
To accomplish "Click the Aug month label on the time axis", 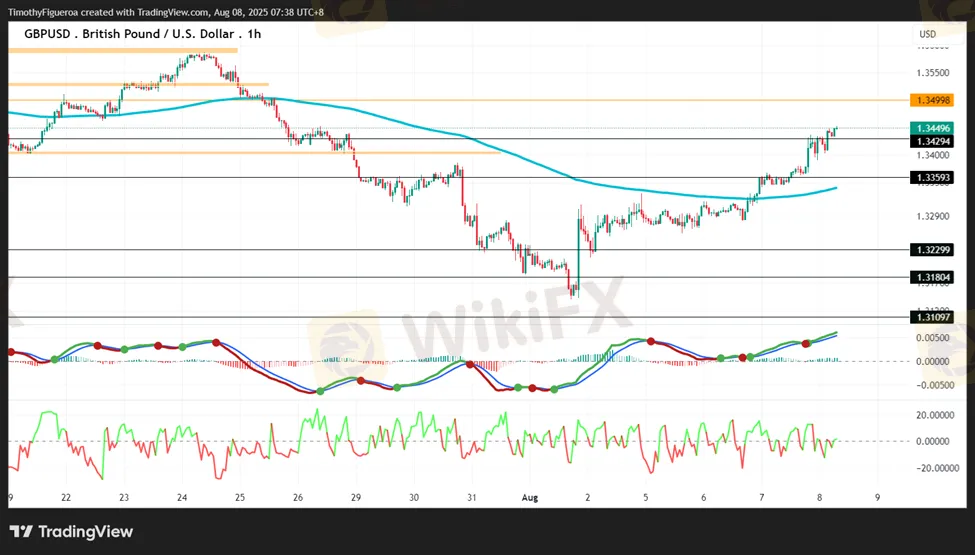I will (530, 498).
